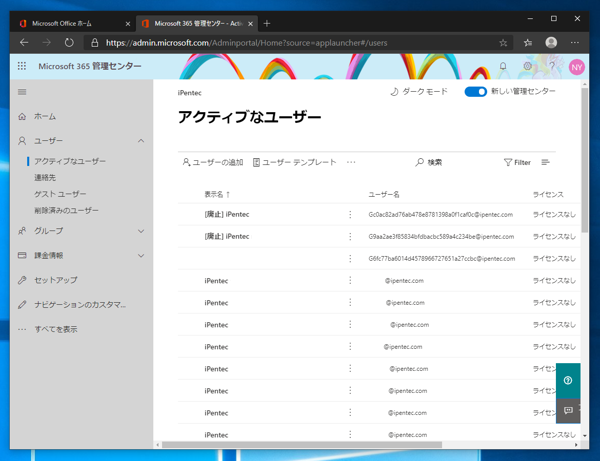
Task: View site information lock icon
Action: [x=95, y=43]
